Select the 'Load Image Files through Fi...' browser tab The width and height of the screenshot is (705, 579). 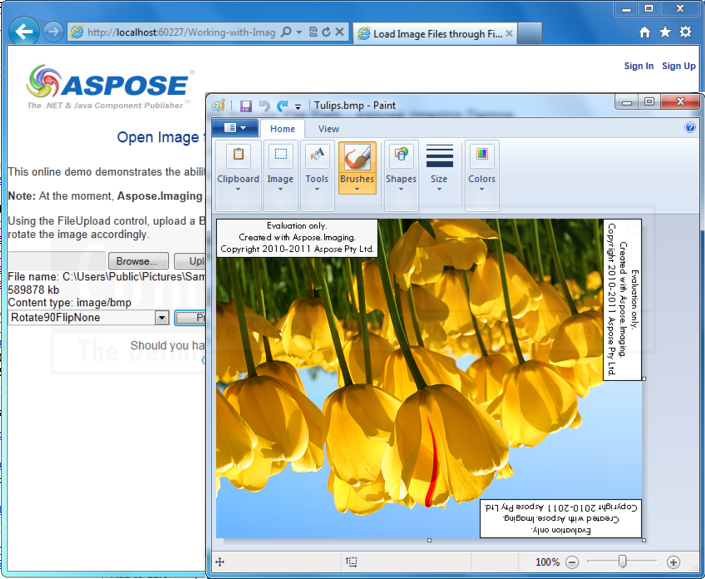[x=435, y=34]
